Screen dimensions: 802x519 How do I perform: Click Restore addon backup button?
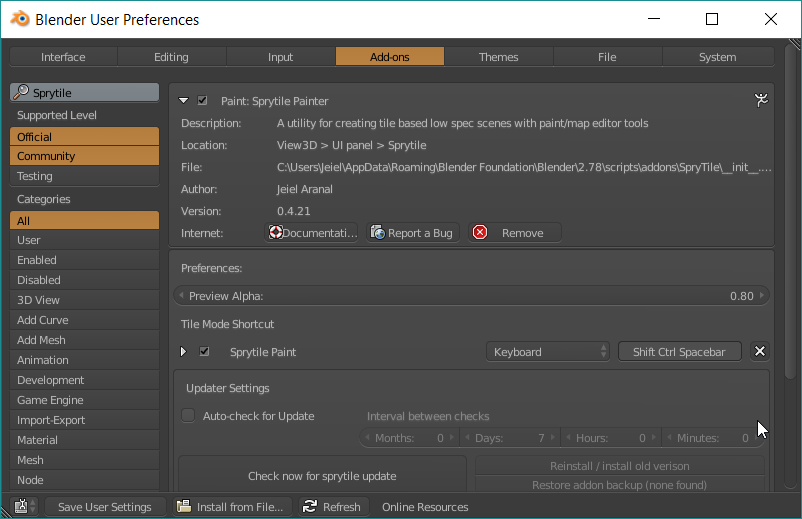619,485
